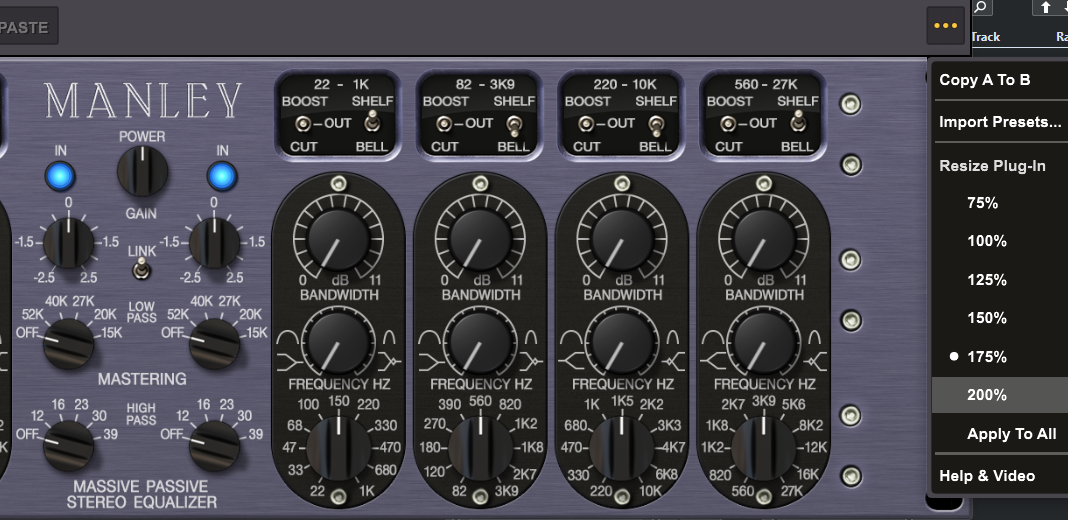Click the 560 Hz label on second band
1068x520 pixels.
(480, 400)
